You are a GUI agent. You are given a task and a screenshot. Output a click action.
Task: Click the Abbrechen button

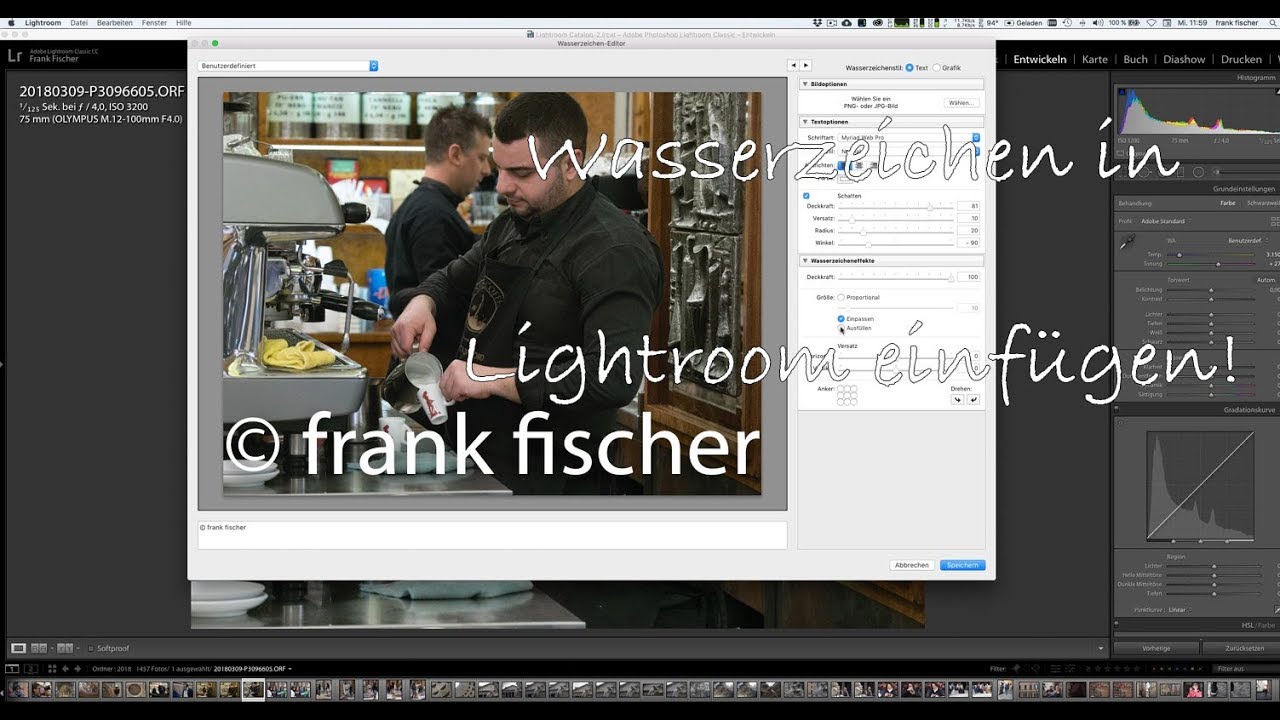(x=912, y=565)
